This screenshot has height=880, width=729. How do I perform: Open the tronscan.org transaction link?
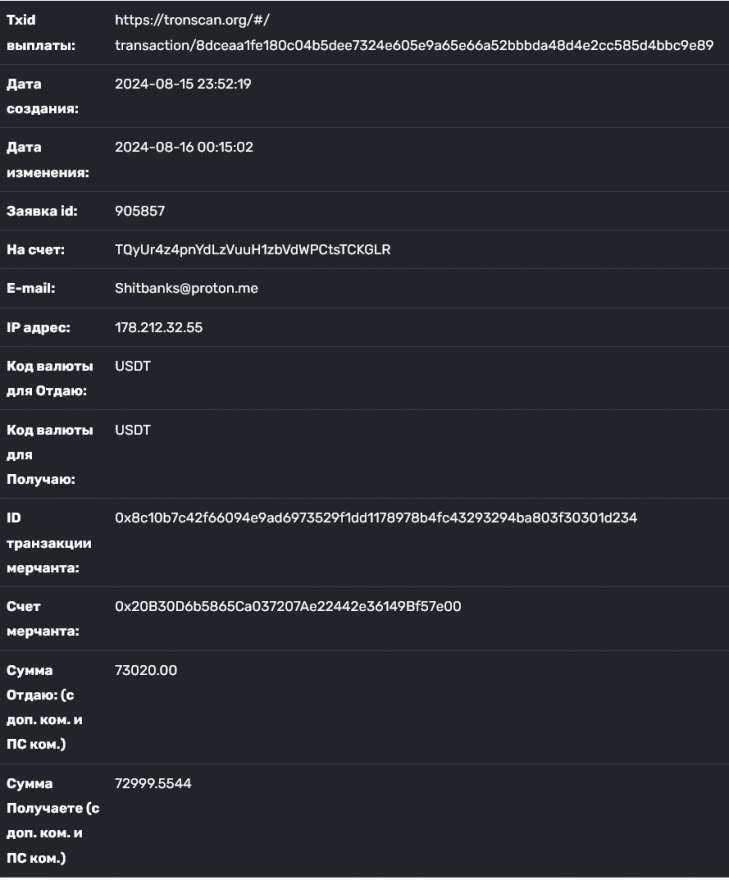(414, 45)
